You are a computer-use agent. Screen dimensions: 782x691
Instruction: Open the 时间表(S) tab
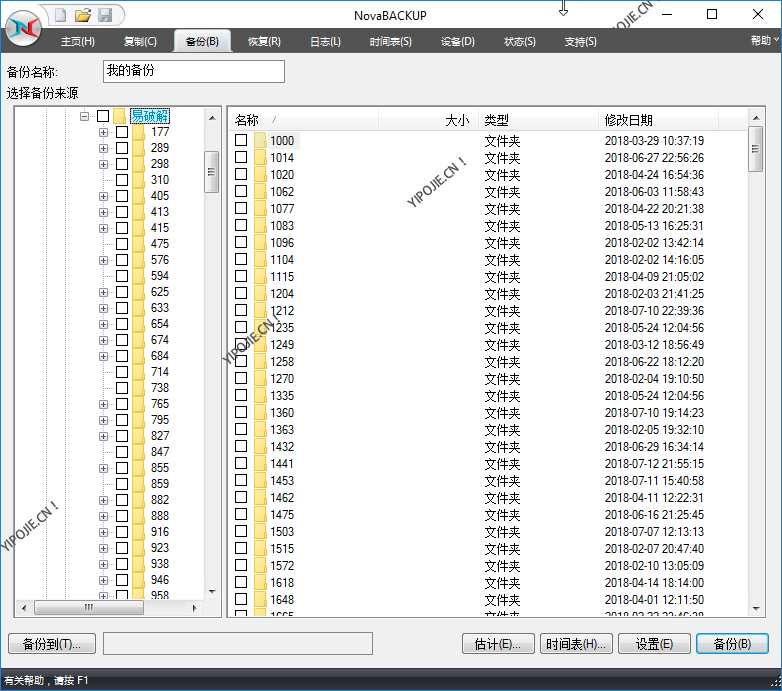point(390,41)
